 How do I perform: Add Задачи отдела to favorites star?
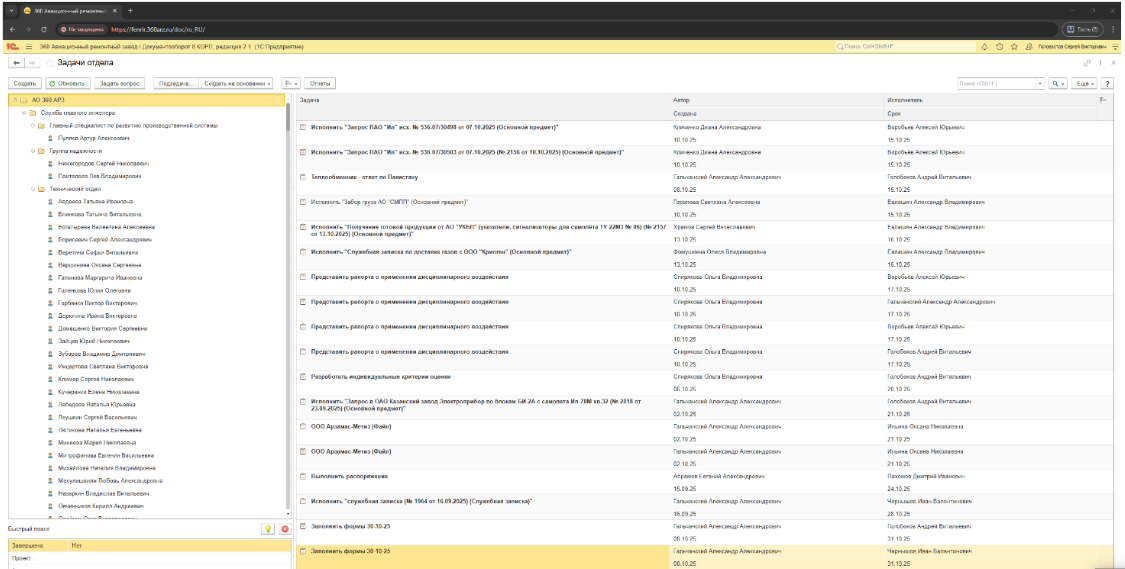coord(49,63)
